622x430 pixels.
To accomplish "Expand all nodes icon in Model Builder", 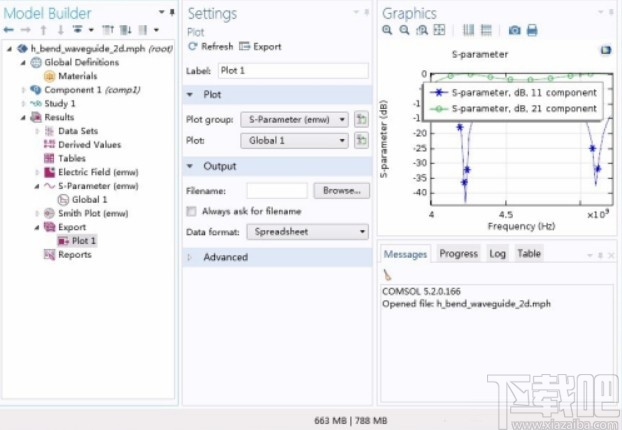I will pyautogui.click(x=125, y=30).
